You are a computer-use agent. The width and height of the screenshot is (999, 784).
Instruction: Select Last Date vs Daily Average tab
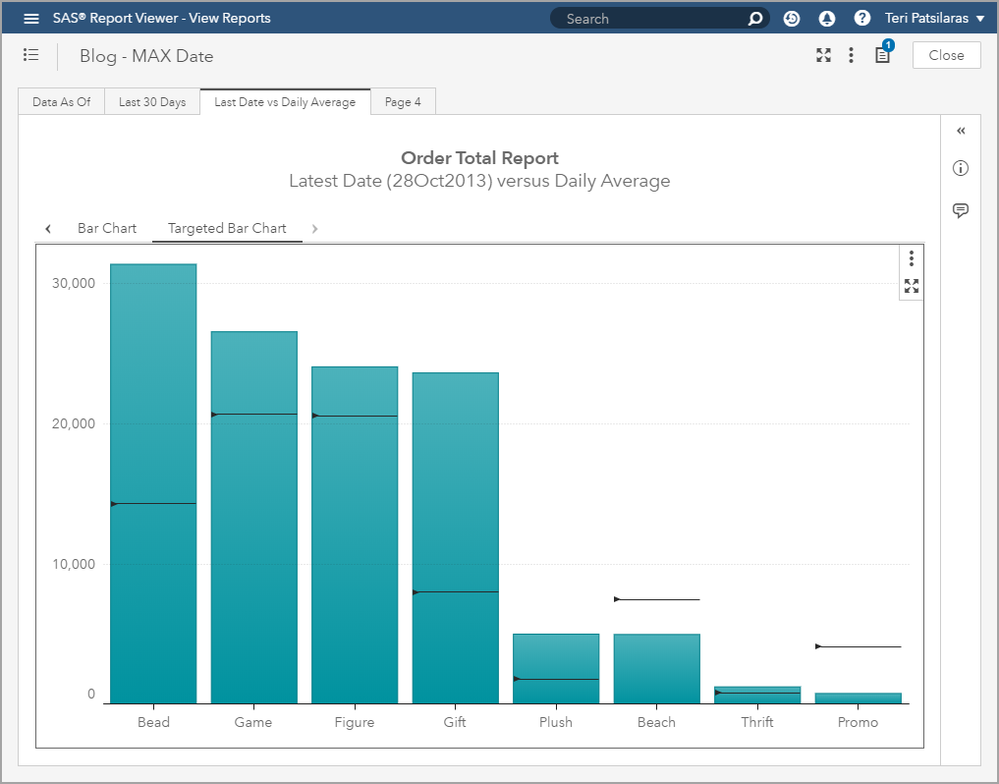pos(285,102)
